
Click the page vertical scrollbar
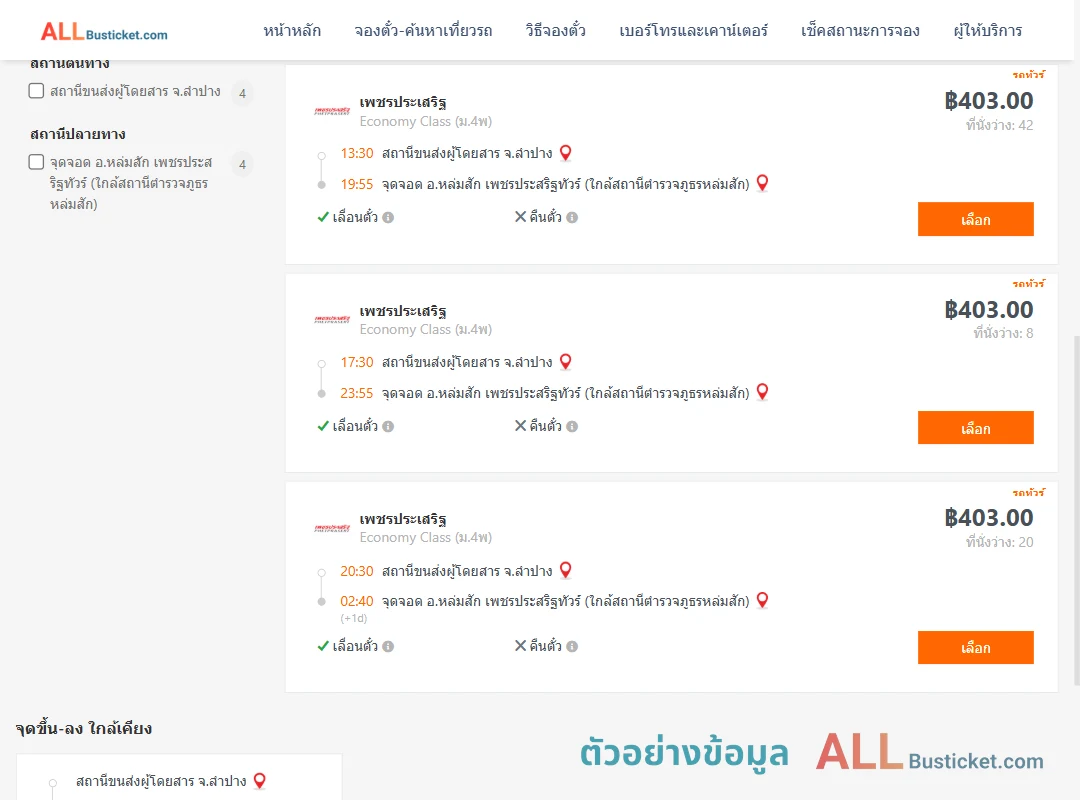(x=1077, y=510)
